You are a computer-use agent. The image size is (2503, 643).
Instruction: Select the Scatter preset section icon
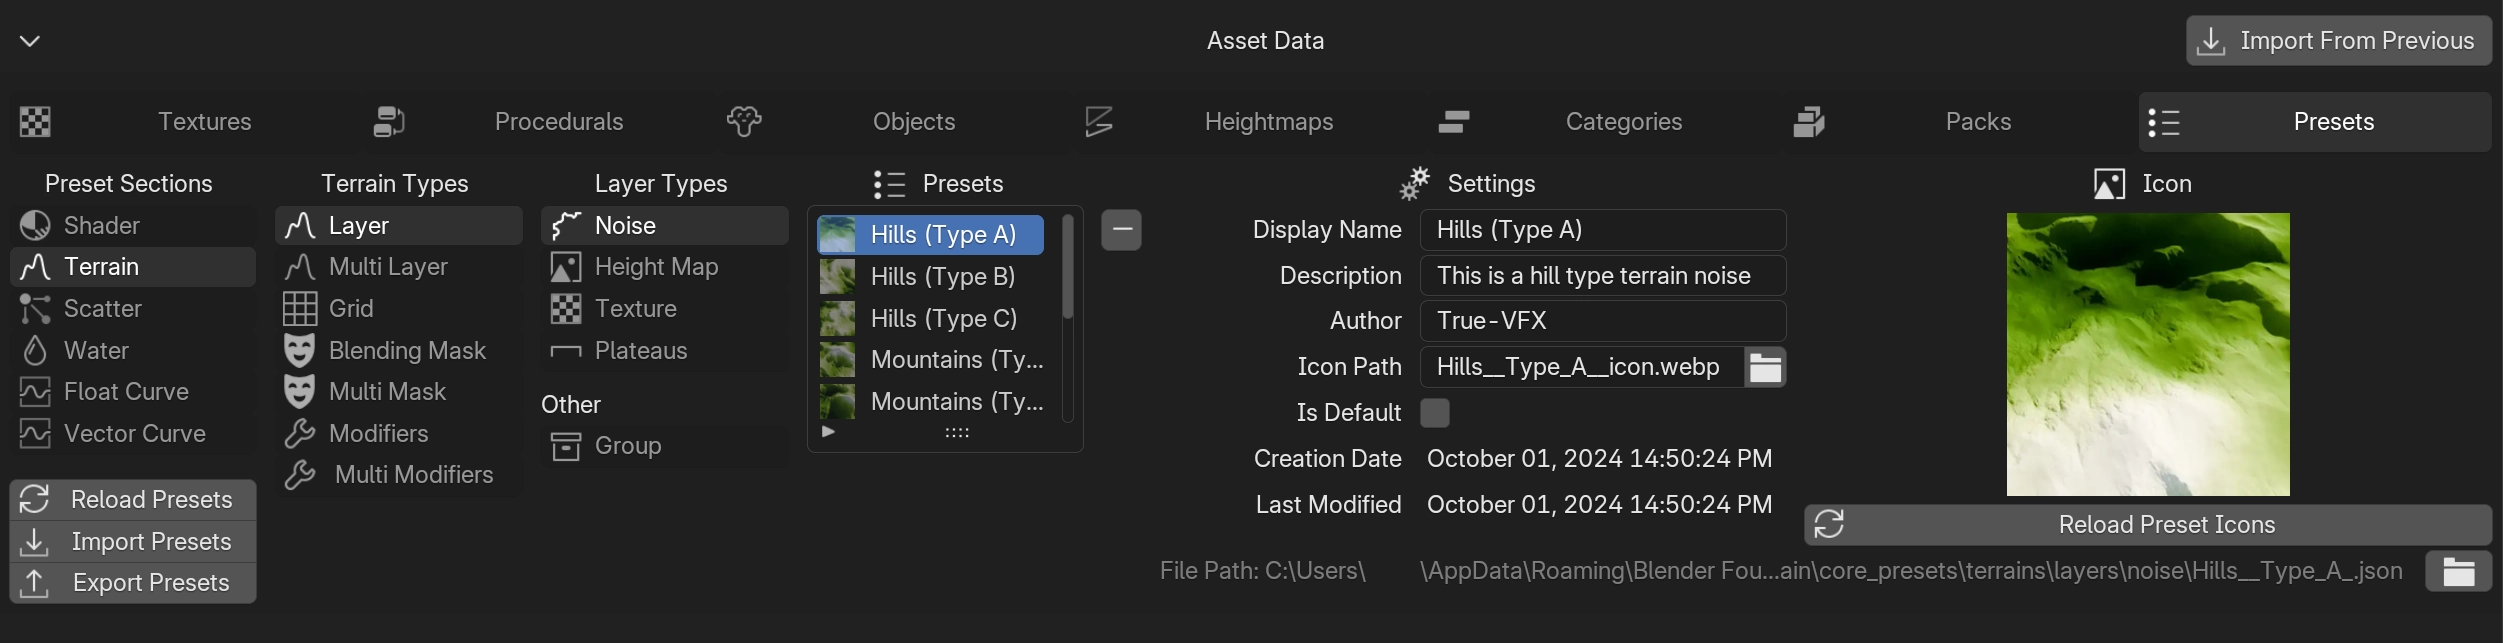(x=35, y=309)
